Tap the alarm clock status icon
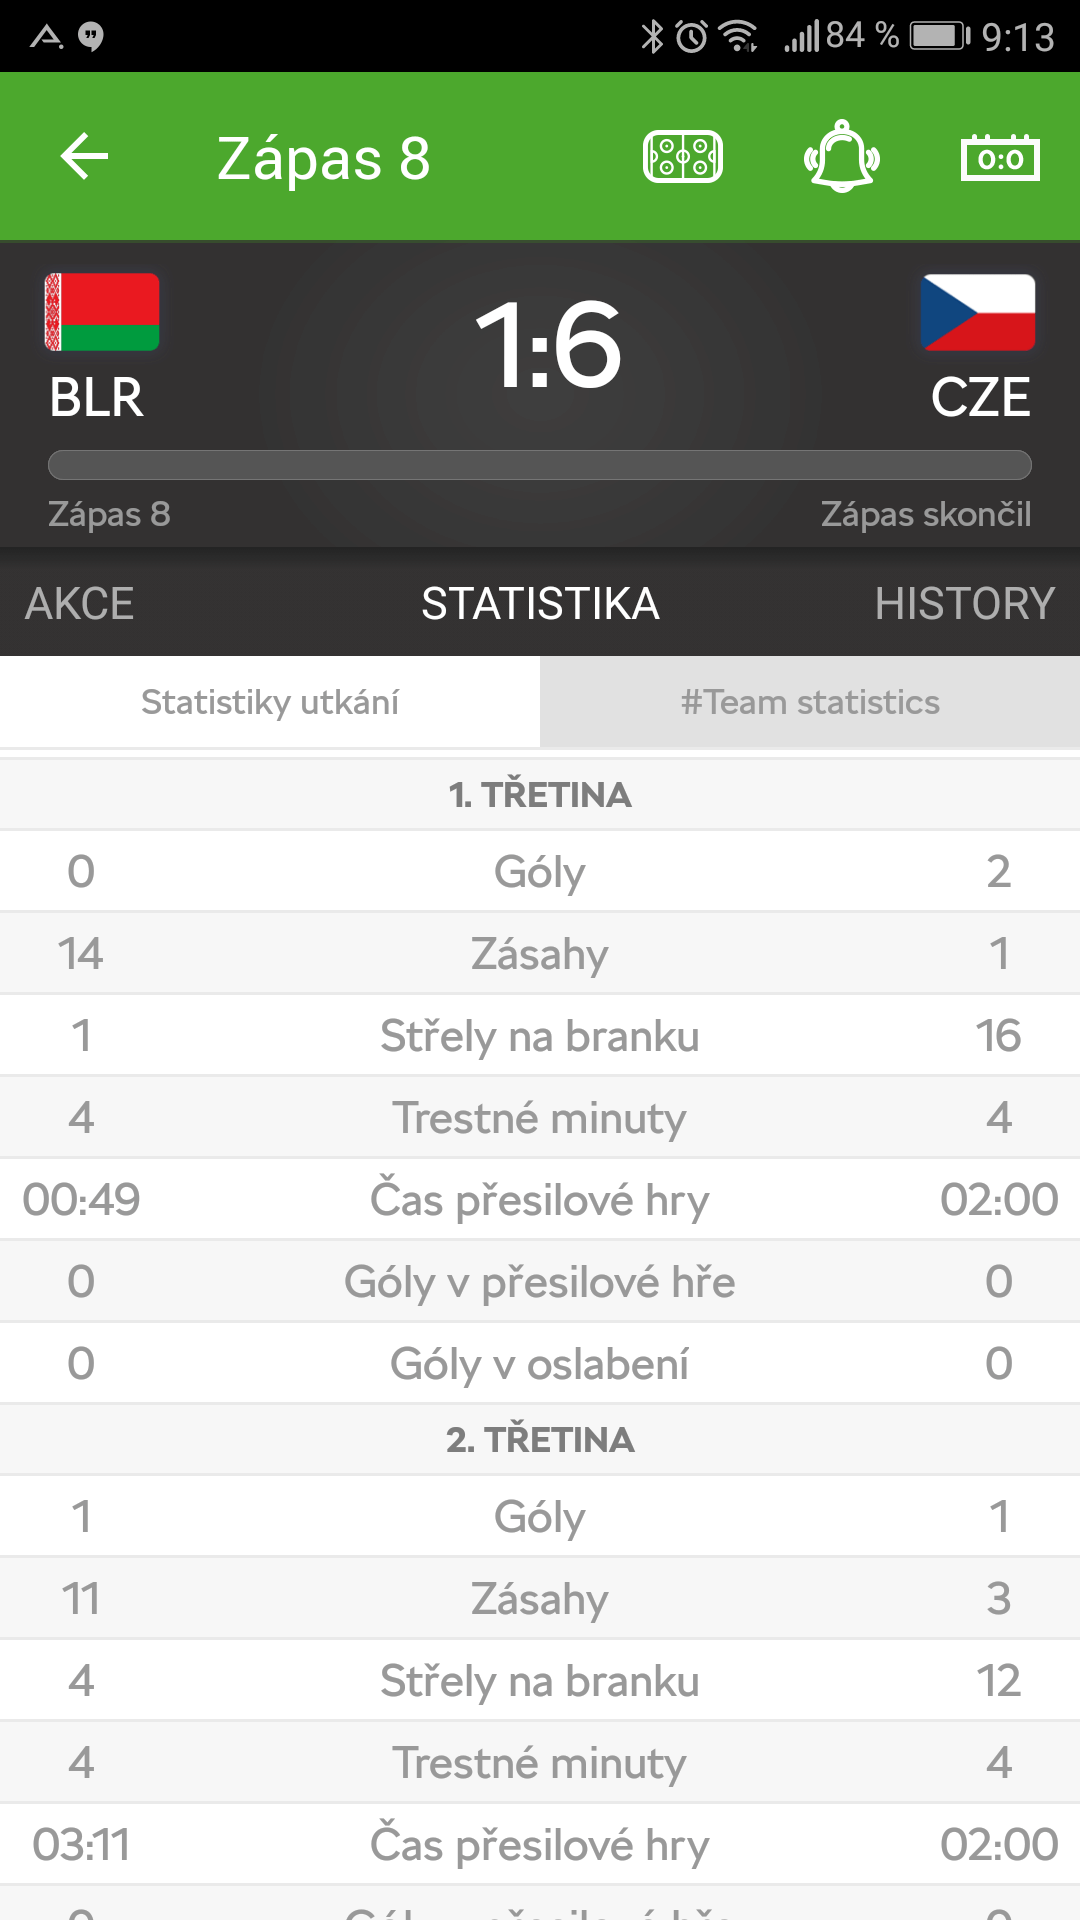The image size is (1080, 1920). [x=692, y=37]
